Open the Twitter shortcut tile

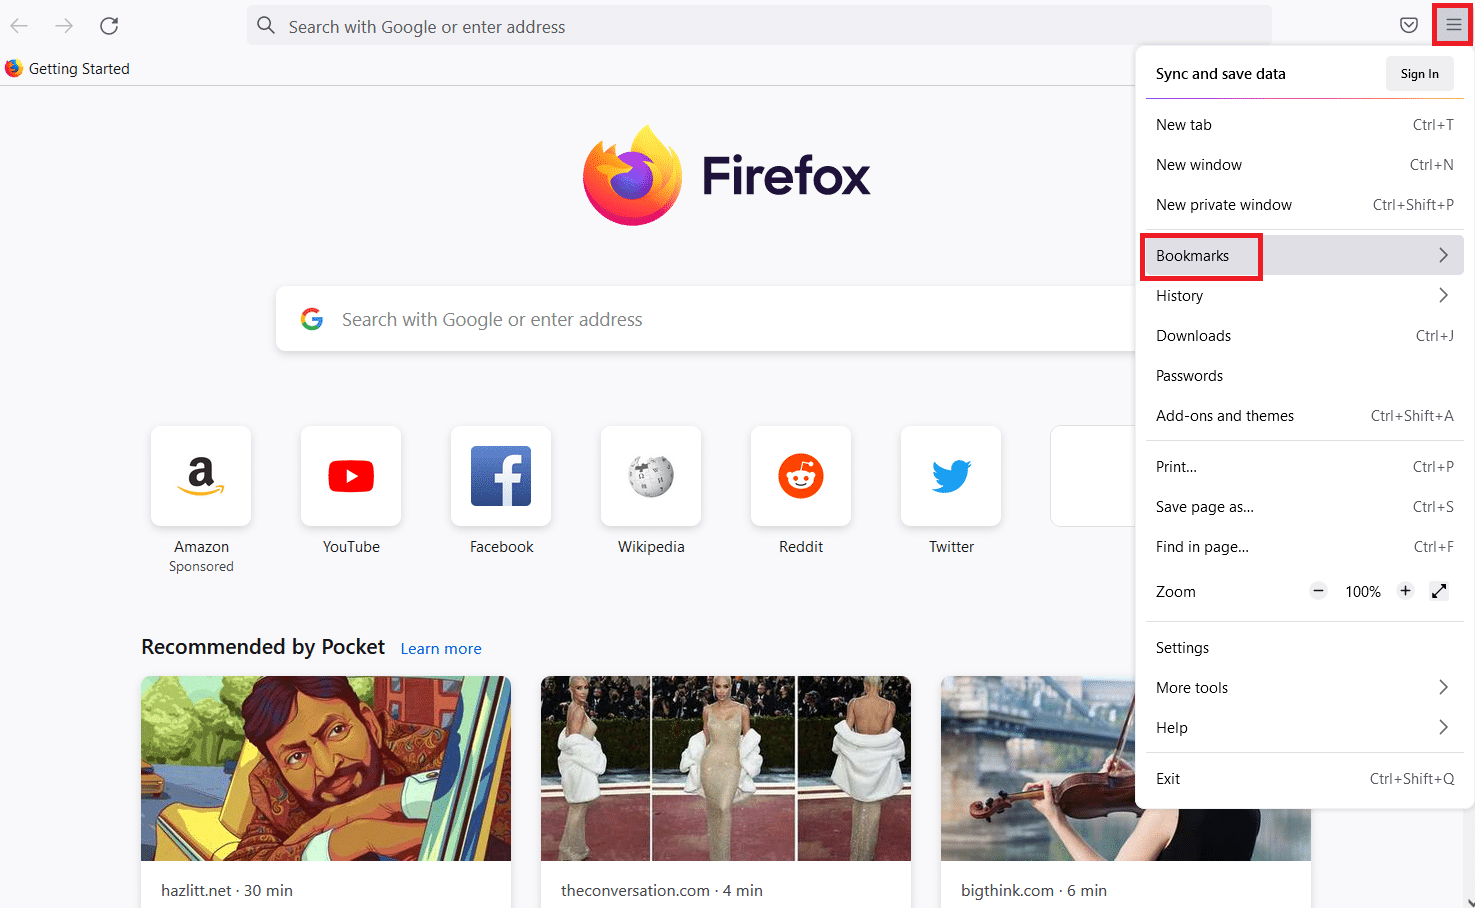point(951,476)
